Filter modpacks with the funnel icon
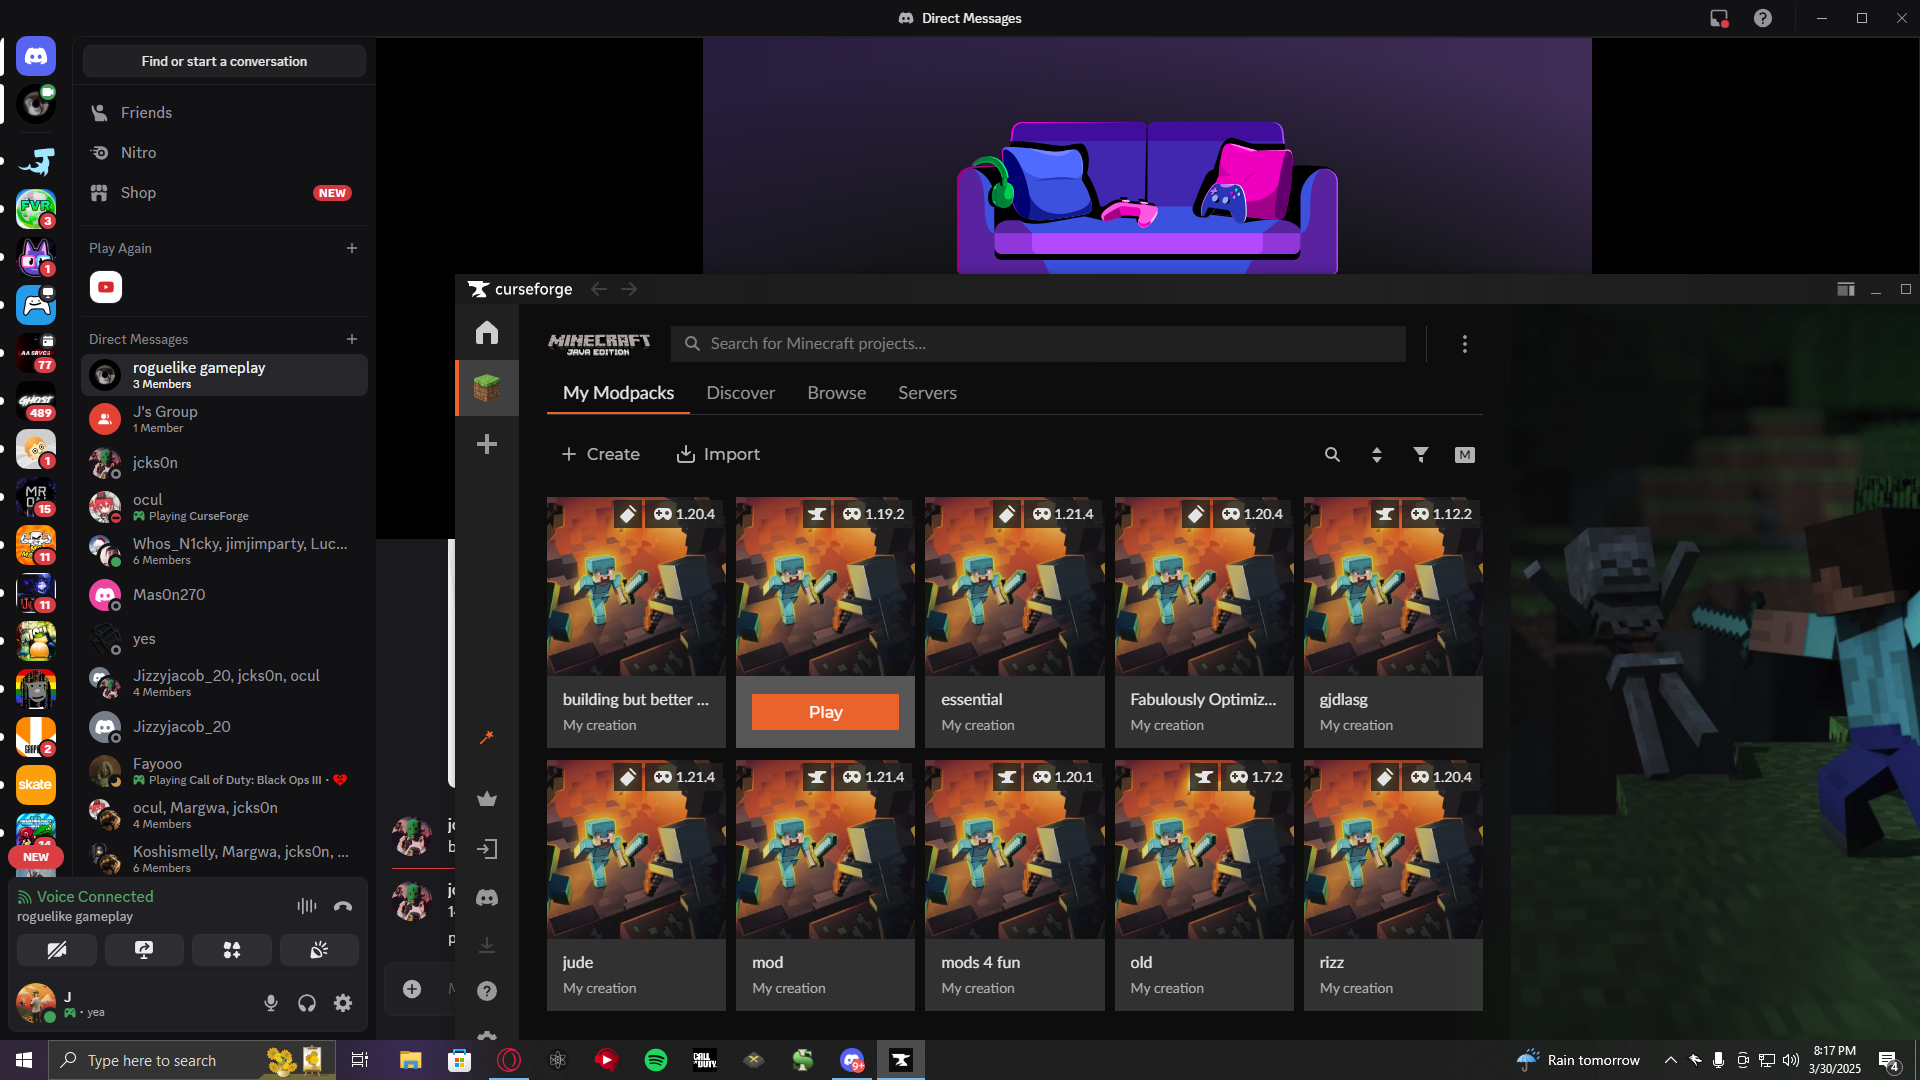This screenshot has height=1080, width=1920. click(x=1421, y=455)
